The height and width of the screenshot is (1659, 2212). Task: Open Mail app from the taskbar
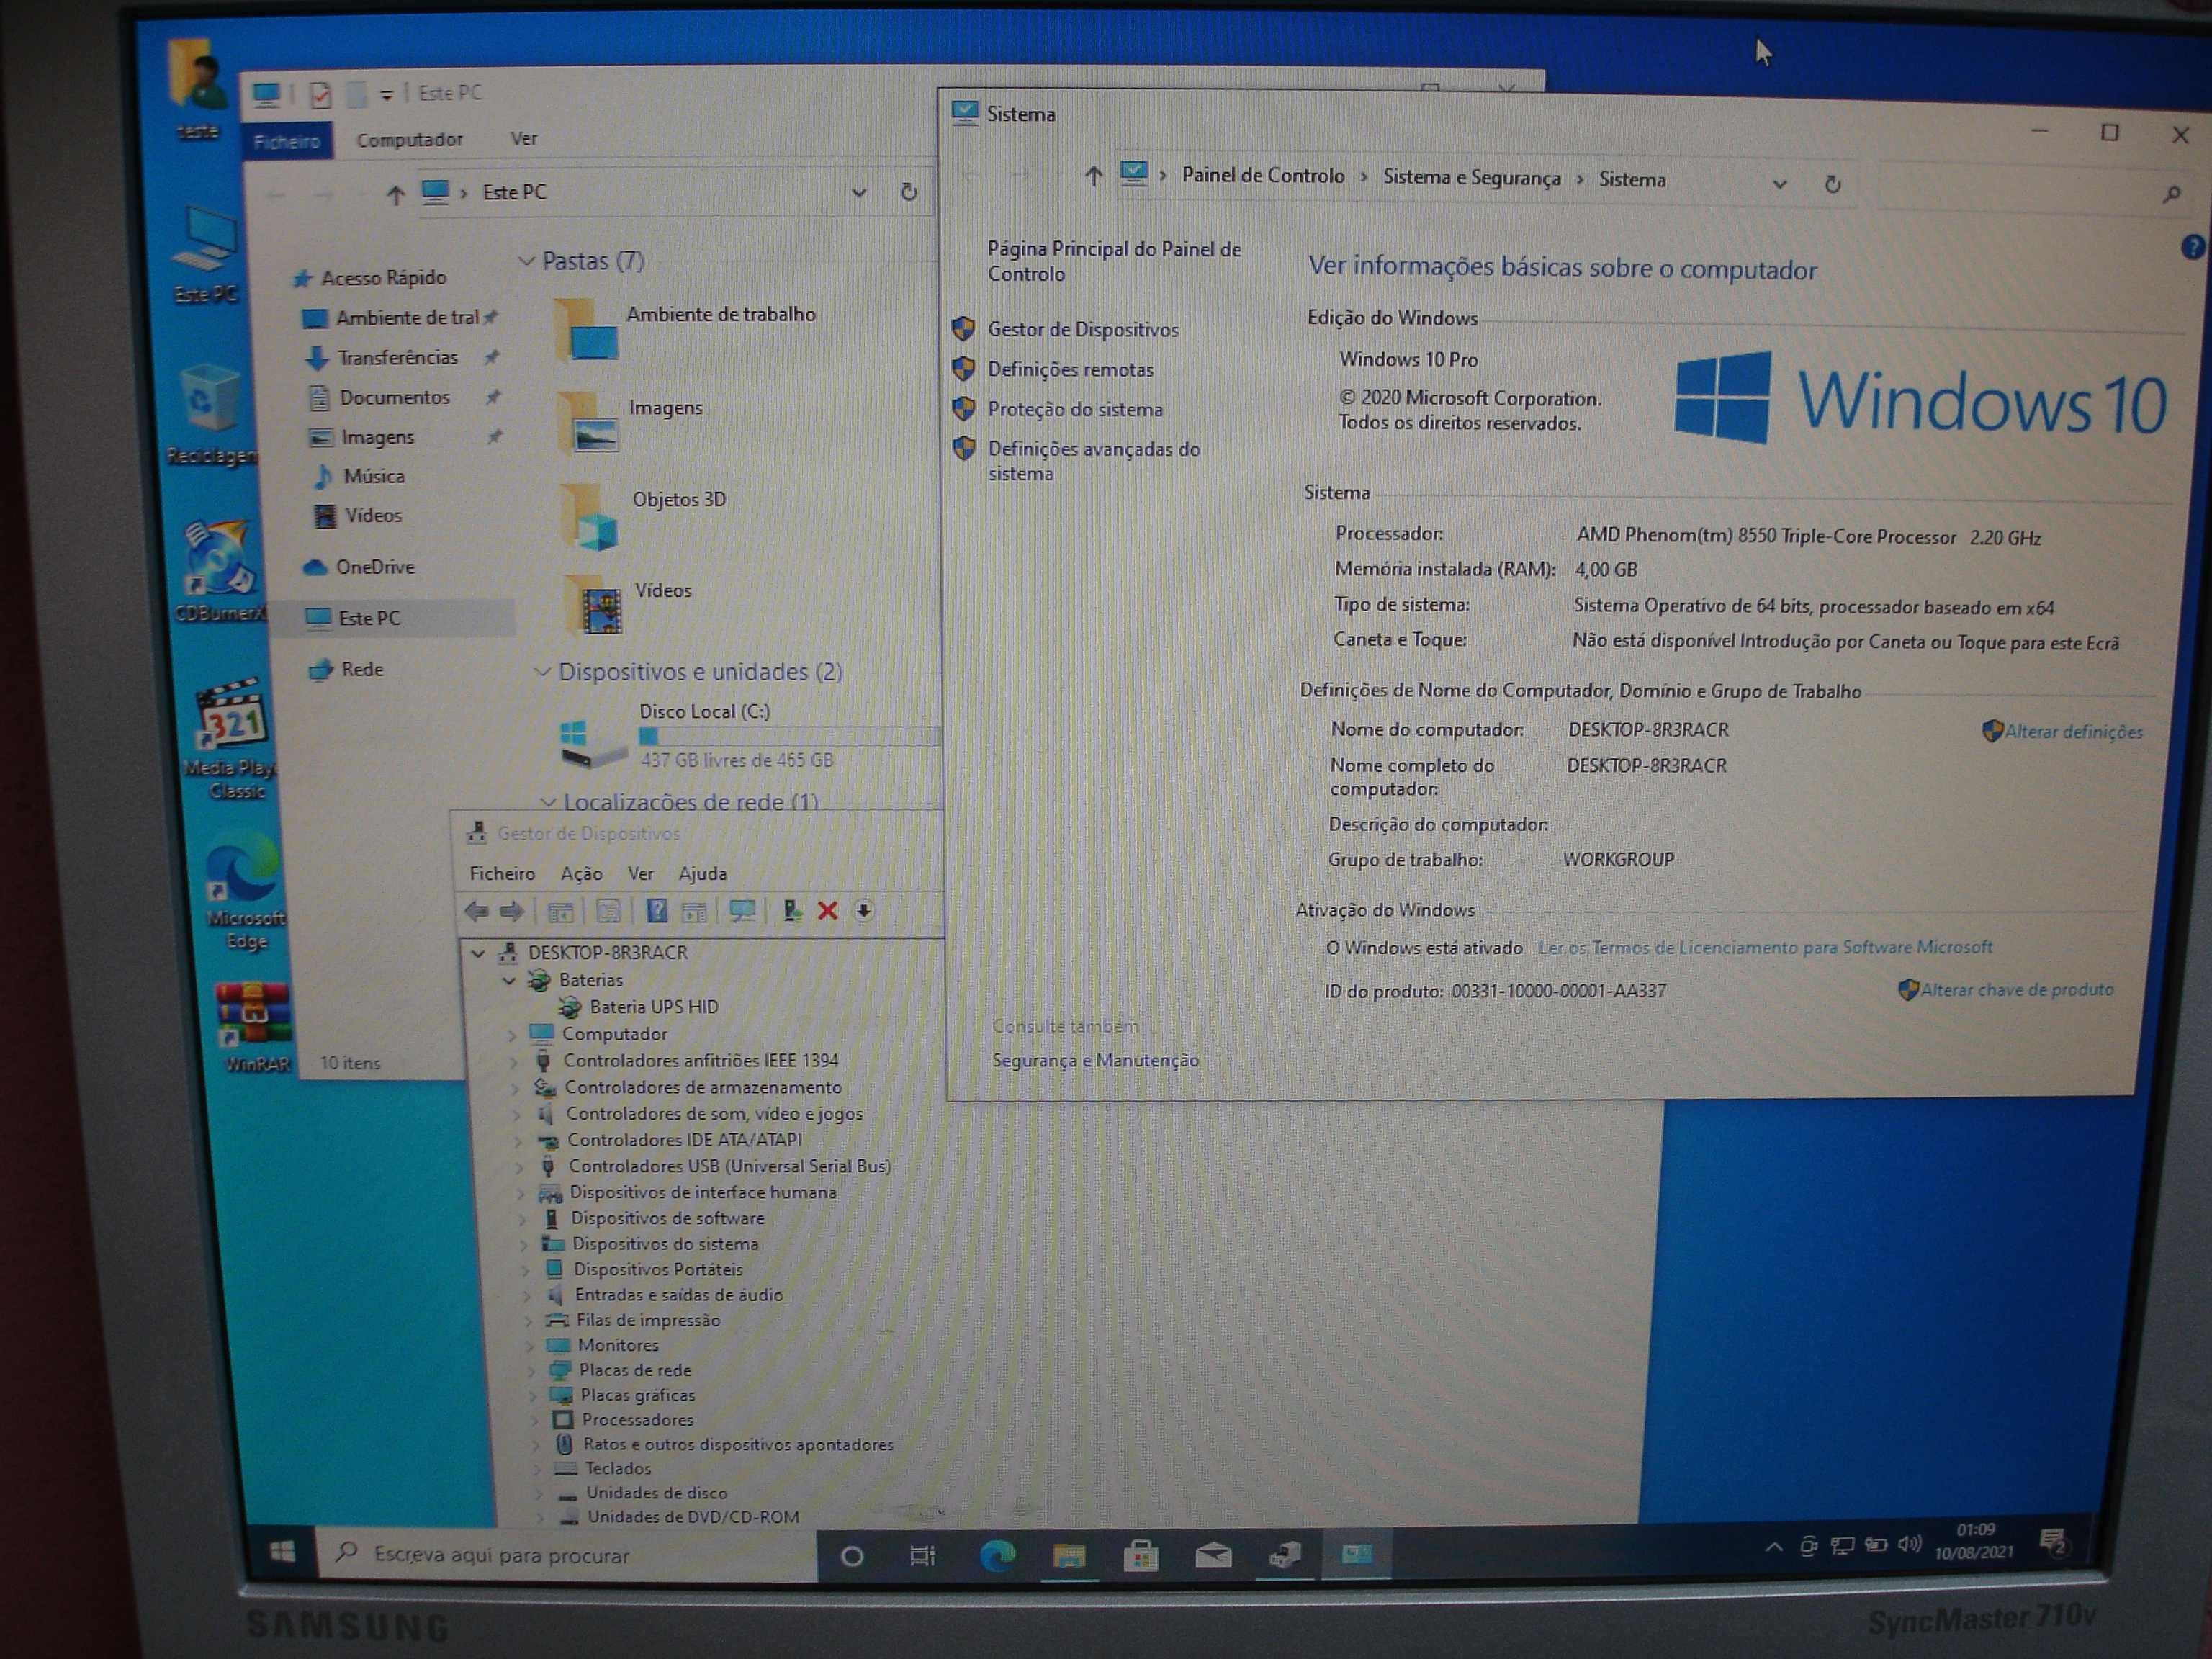(x=1213, y=1555)
